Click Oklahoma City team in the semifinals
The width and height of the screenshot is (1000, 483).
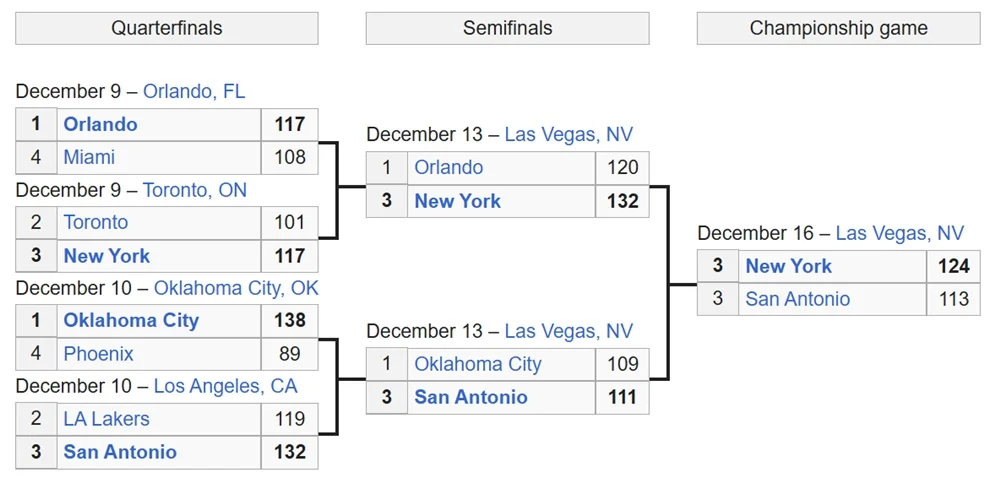pos(478,364)
